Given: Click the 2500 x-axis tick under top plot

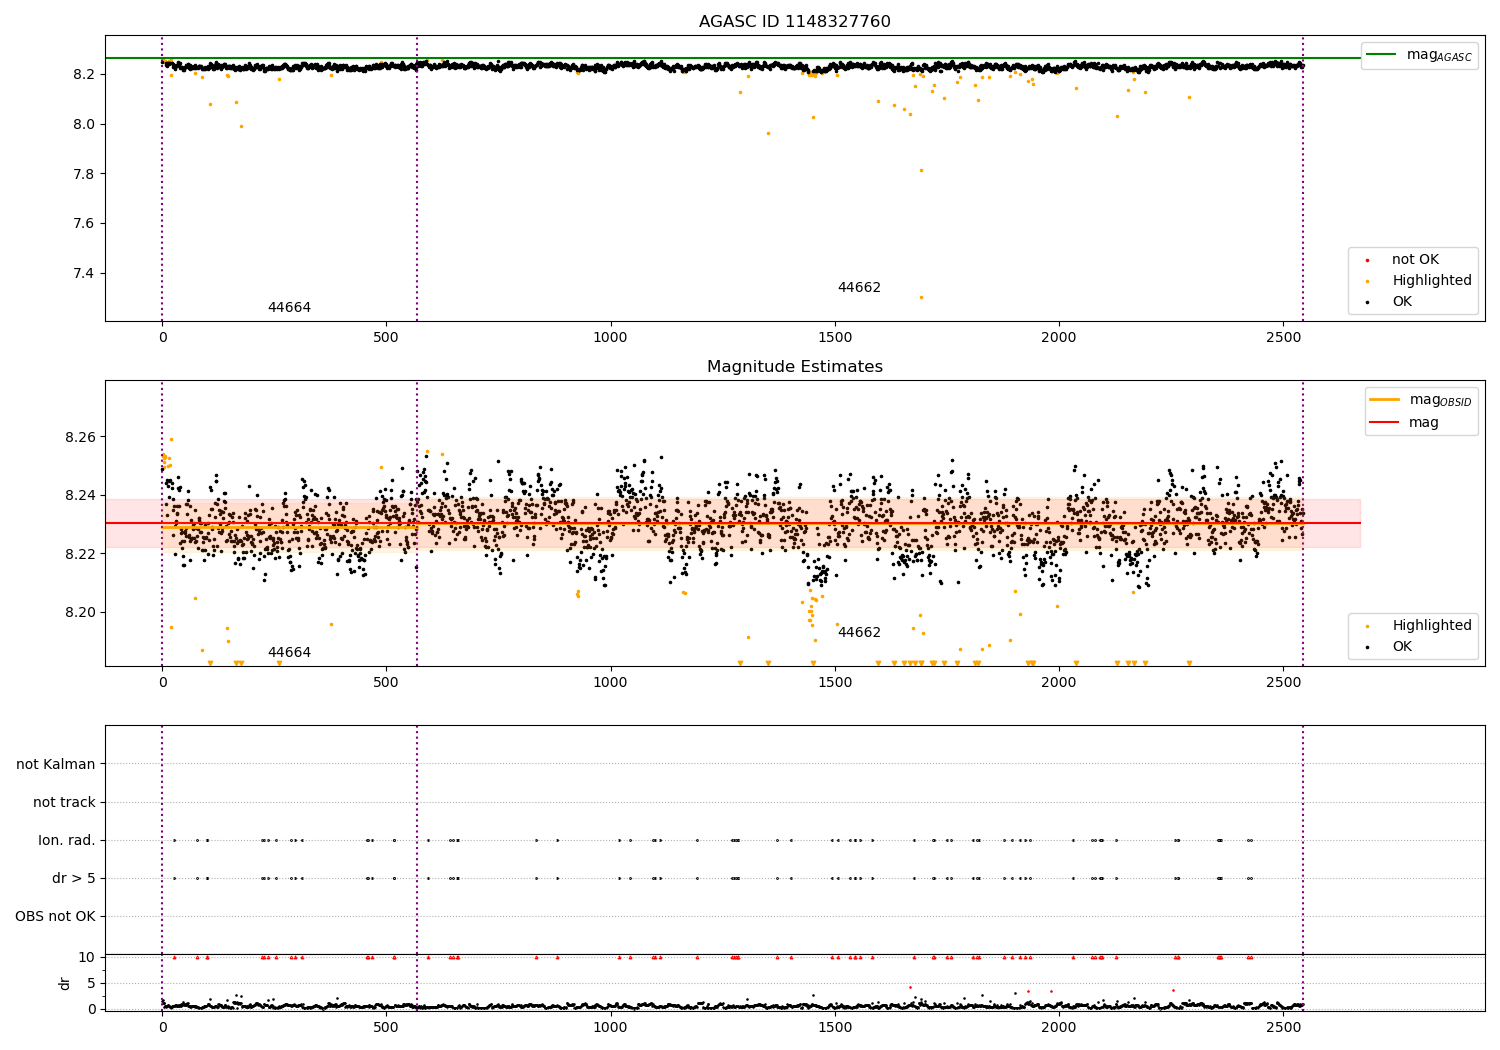Looking at the screenshot, I should click(1283, 338).
